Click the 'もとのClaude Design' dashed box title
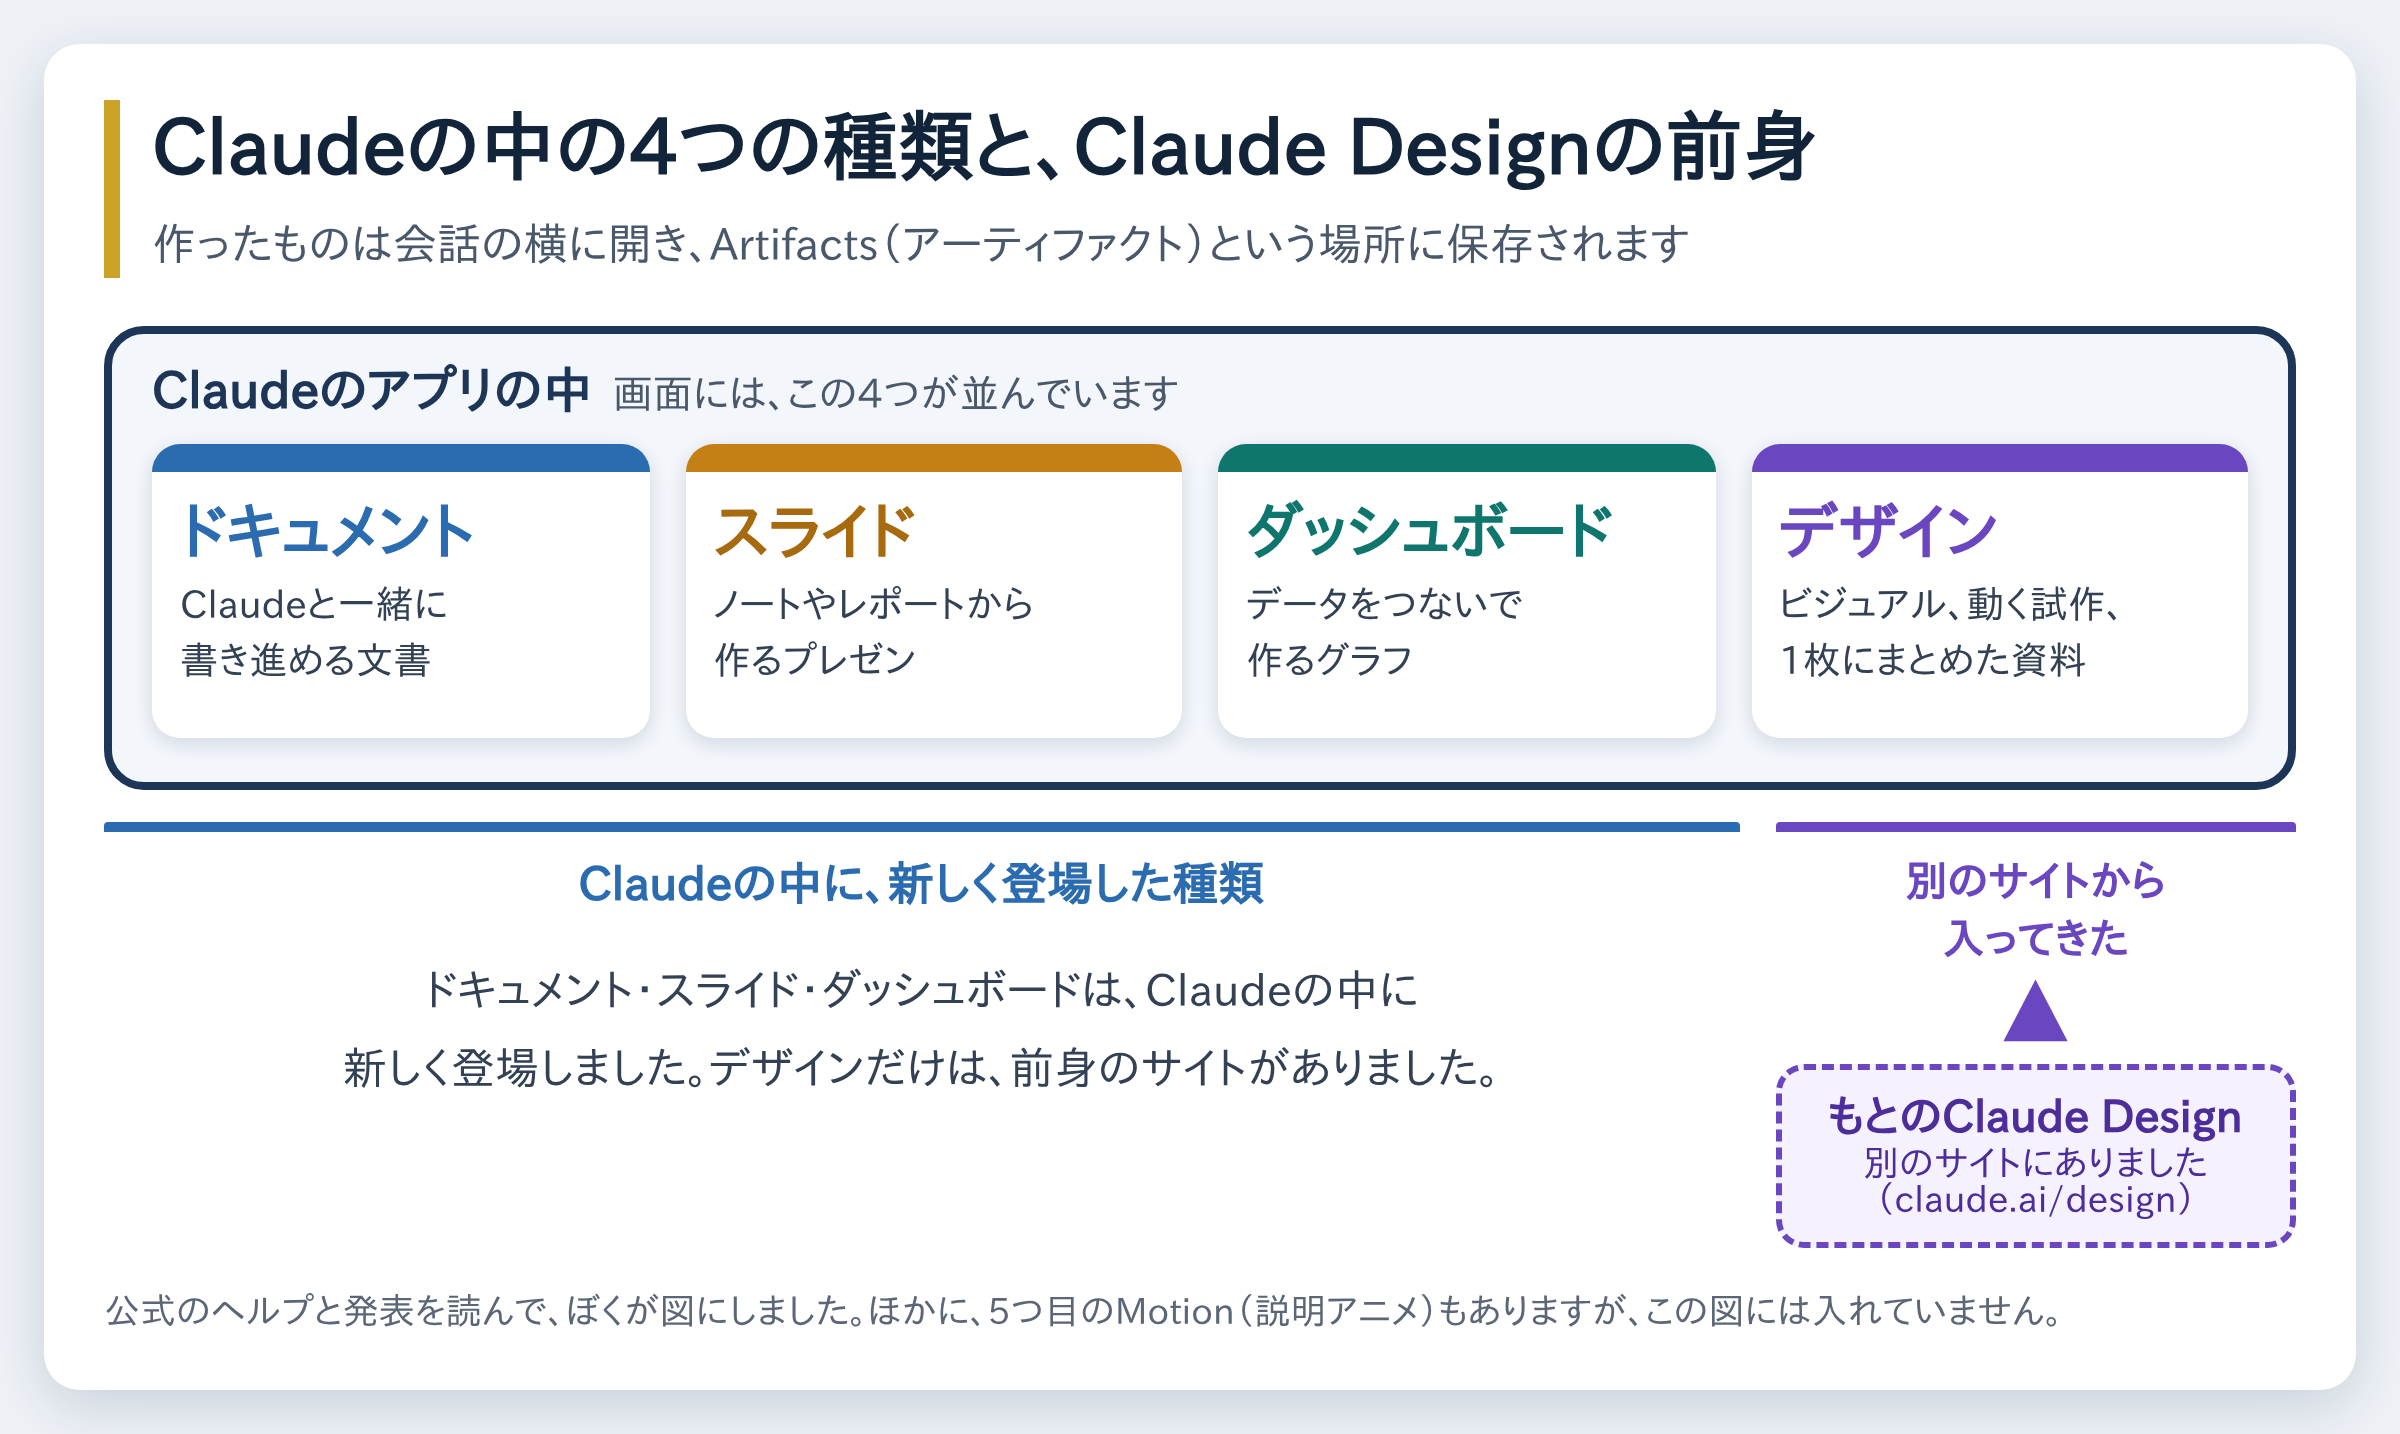 [2035, 1116]
